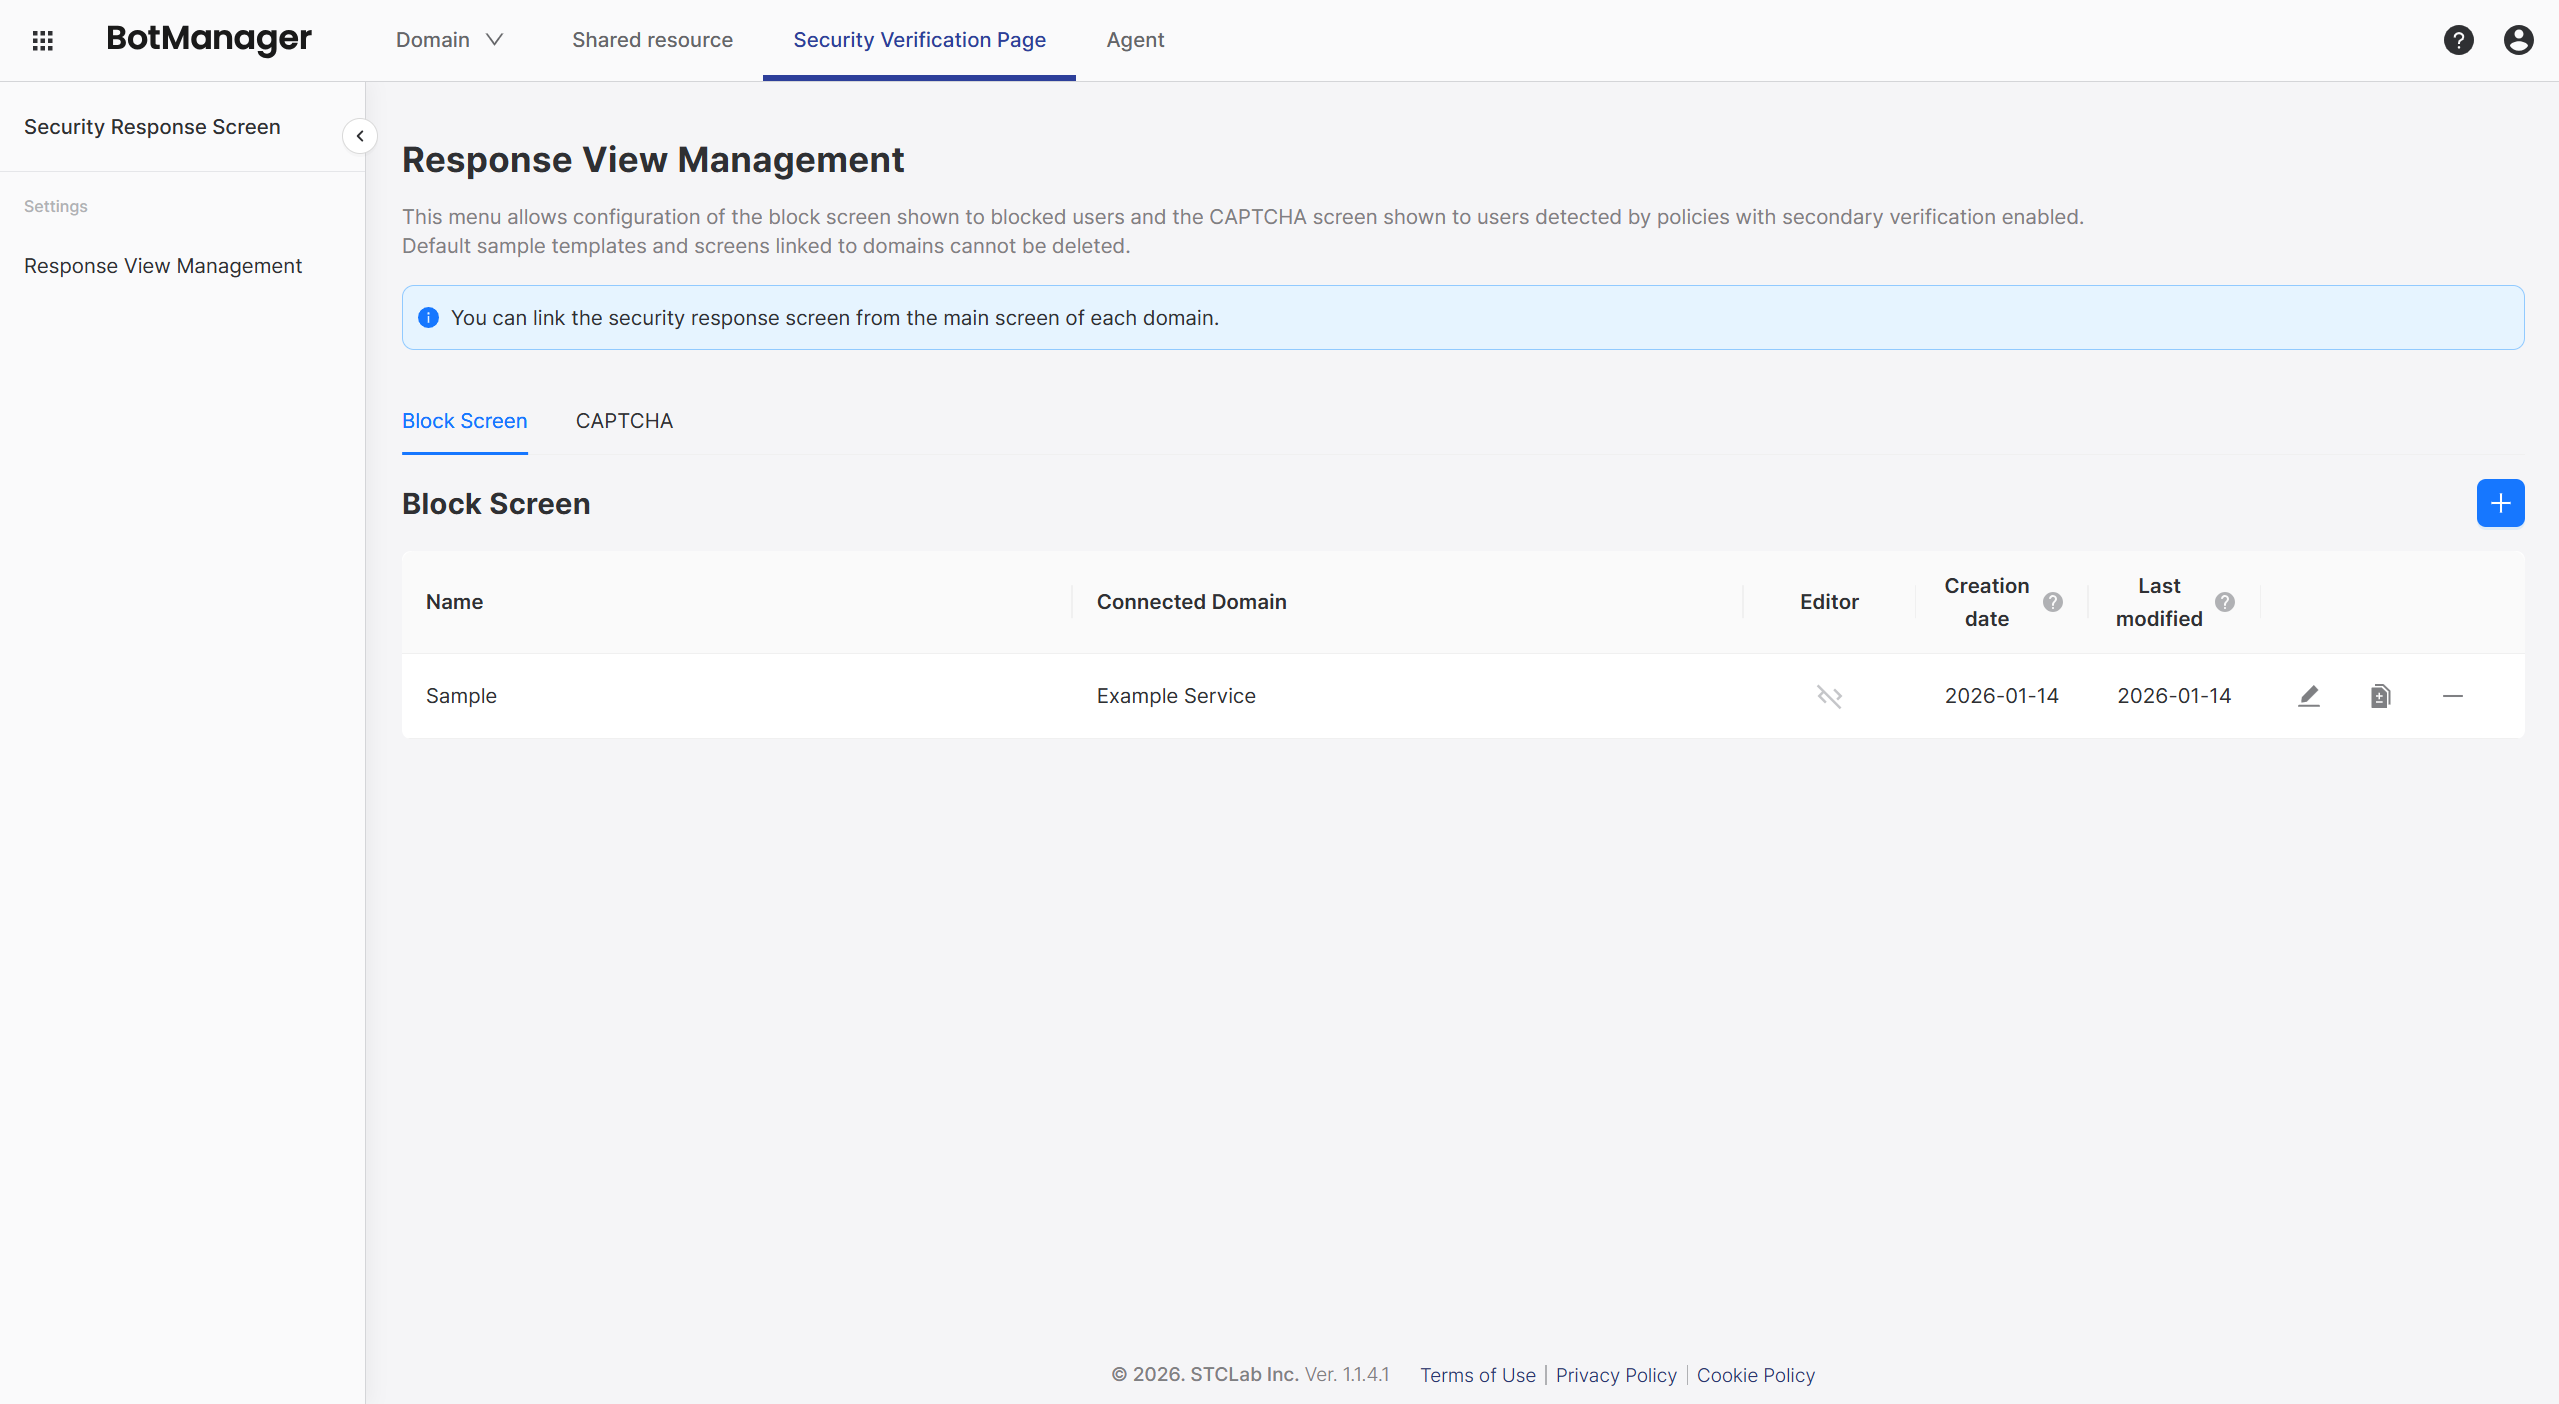
Task: Show the Last modified tooltip help icon
Action: pos(2224,602)
